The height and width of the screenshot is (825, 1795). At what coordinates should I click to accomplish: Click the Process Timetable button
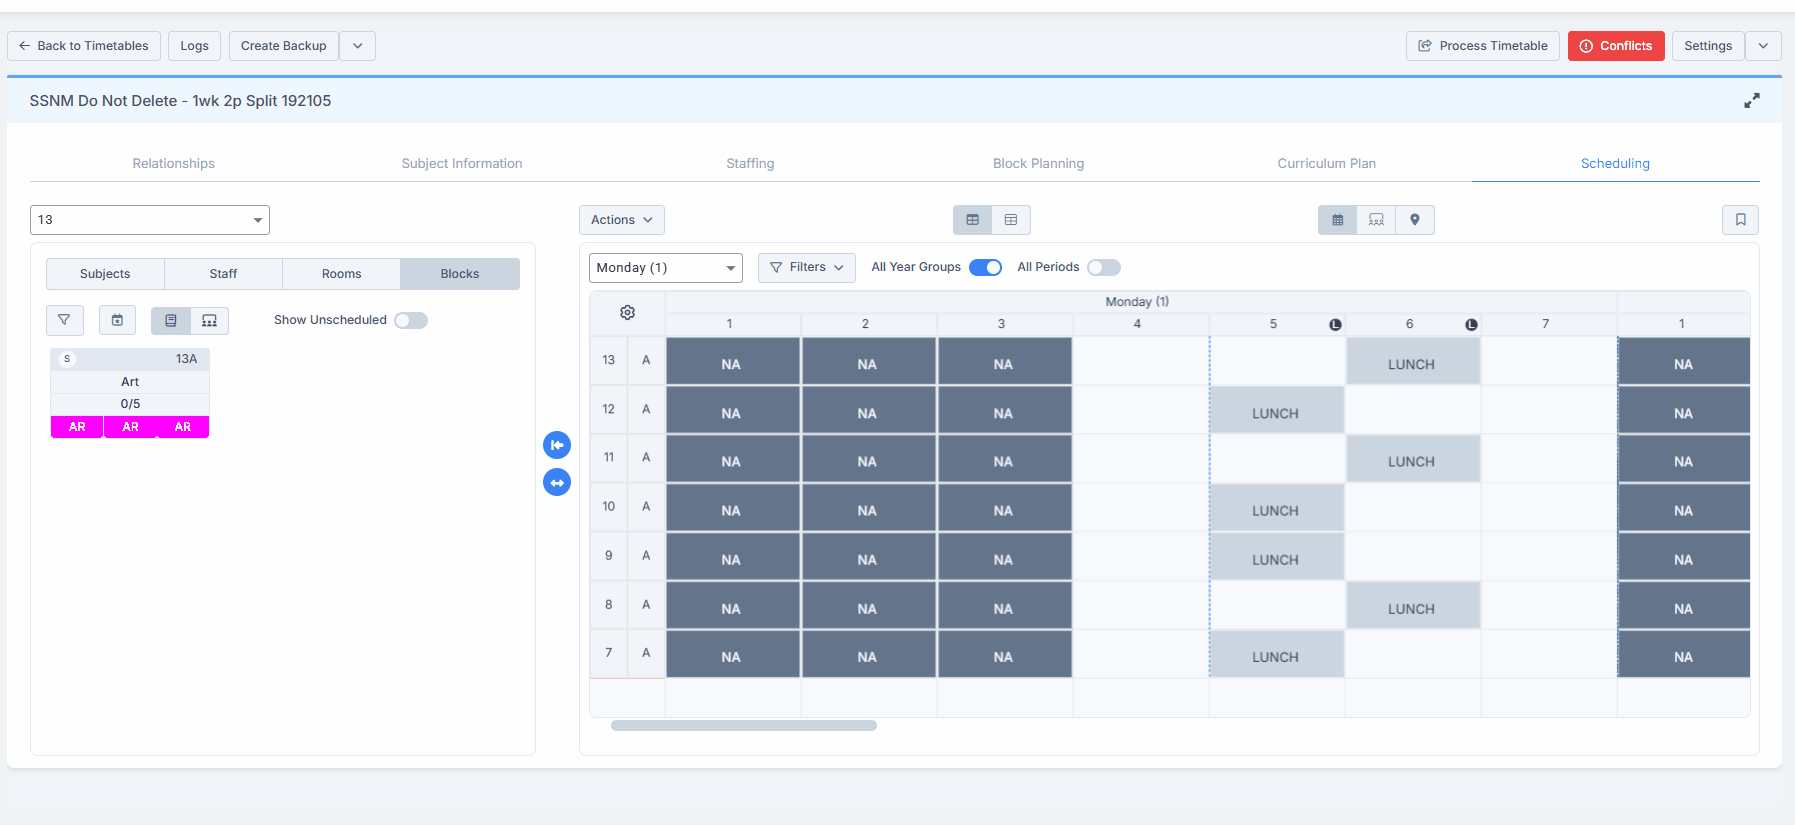(1482, 46)
